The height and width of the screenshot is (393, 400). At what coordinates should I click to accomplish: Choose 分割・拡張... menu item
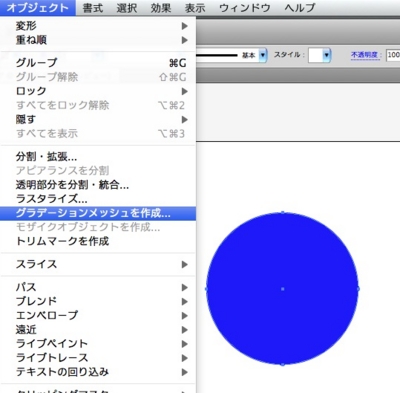98,156
